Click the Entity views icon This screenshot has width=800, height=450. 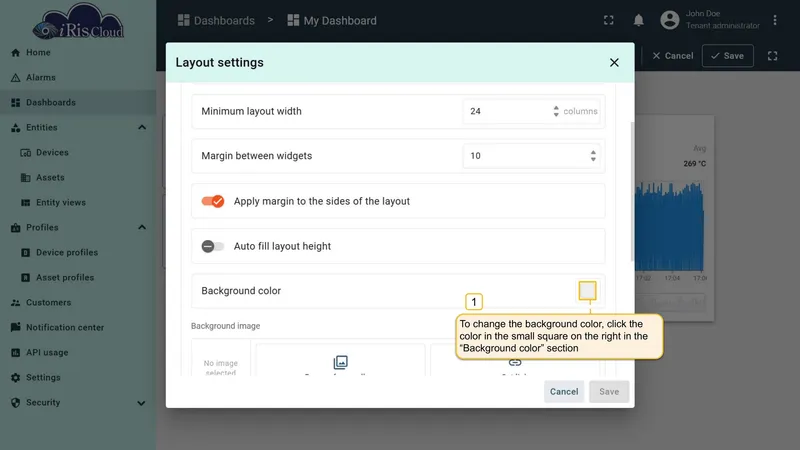[x=26, y=203]
